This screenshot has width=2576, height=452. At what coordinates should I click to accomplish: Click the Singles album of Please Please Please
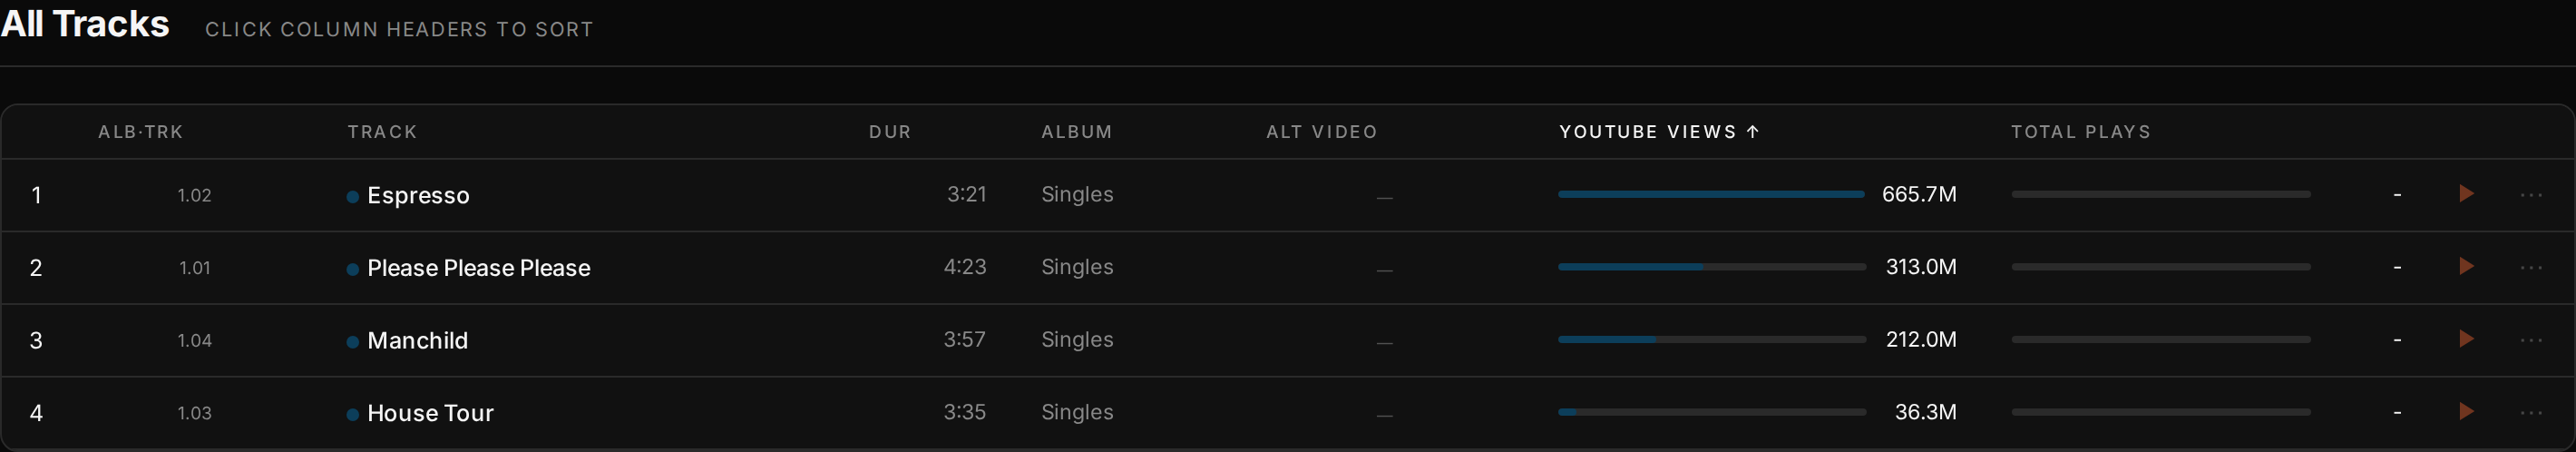tap(1077, 267)
